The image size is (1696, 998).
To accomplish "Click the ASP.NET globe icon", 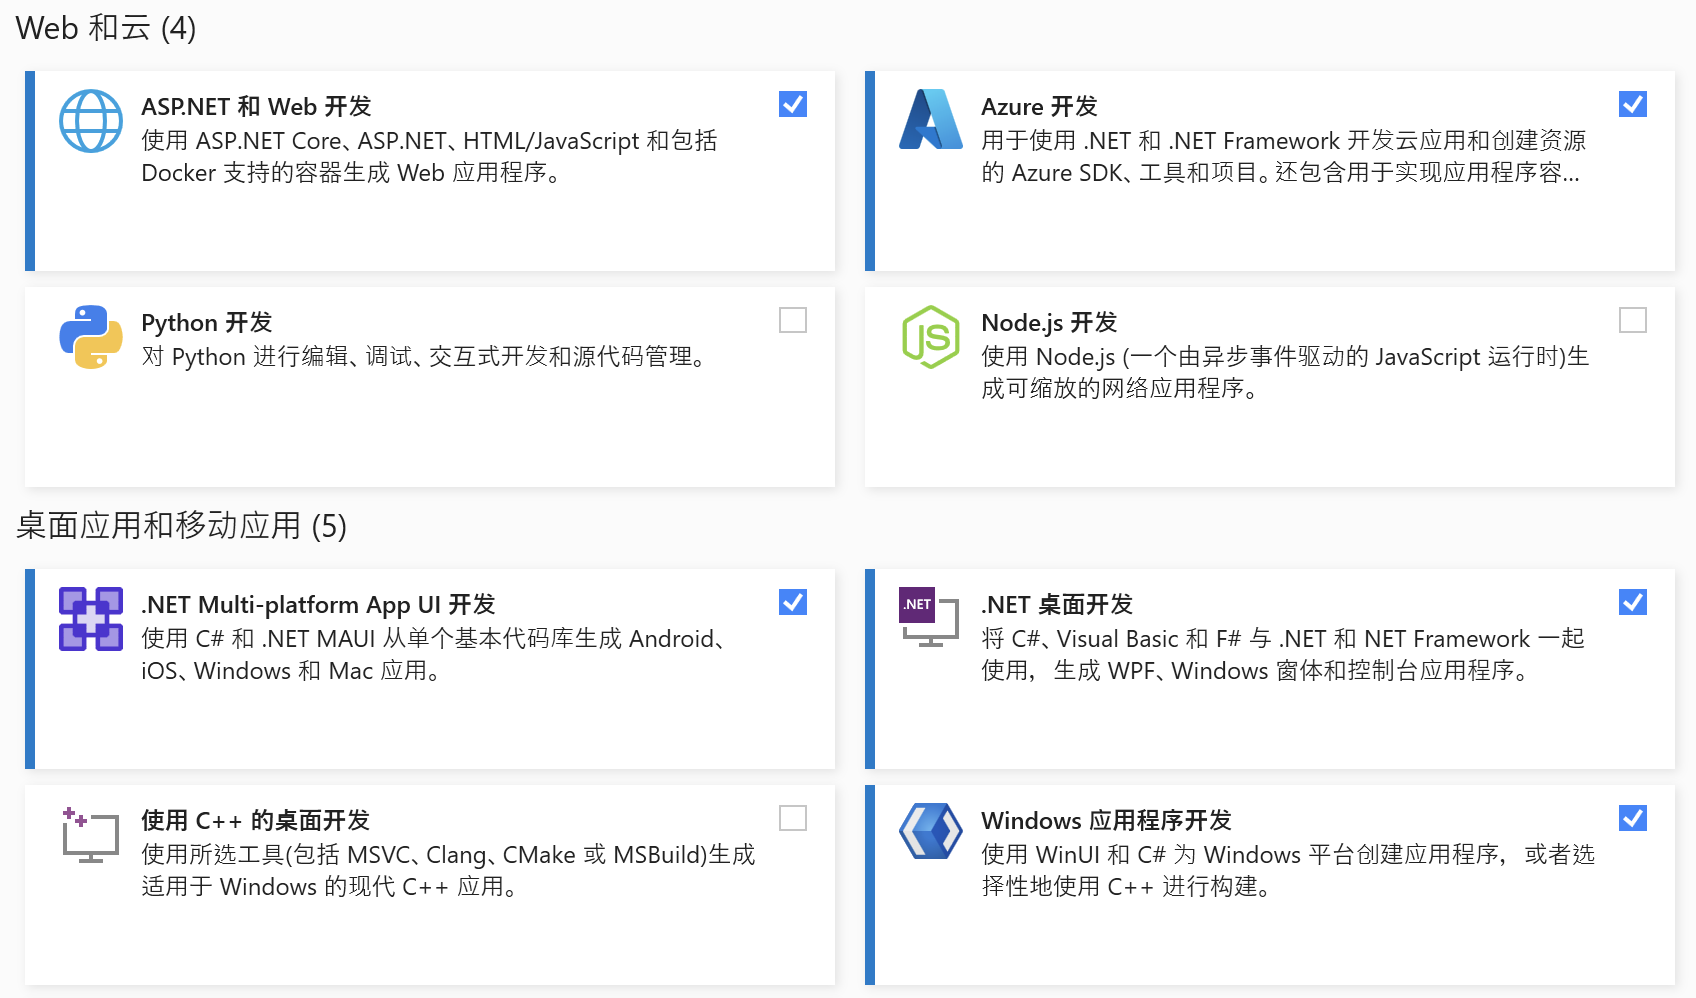I will pyautogui.click(x=91, y=121).
